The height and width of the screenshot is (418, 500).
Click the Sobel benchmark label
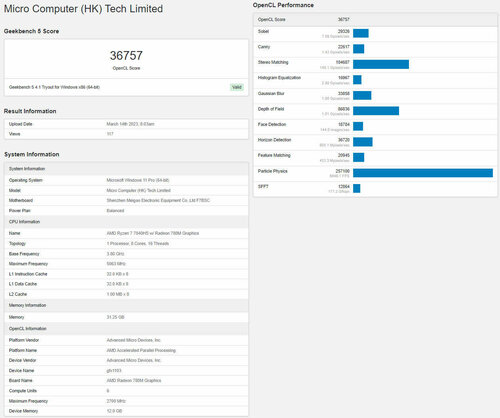pyautogui.click(x=263, y=31)
